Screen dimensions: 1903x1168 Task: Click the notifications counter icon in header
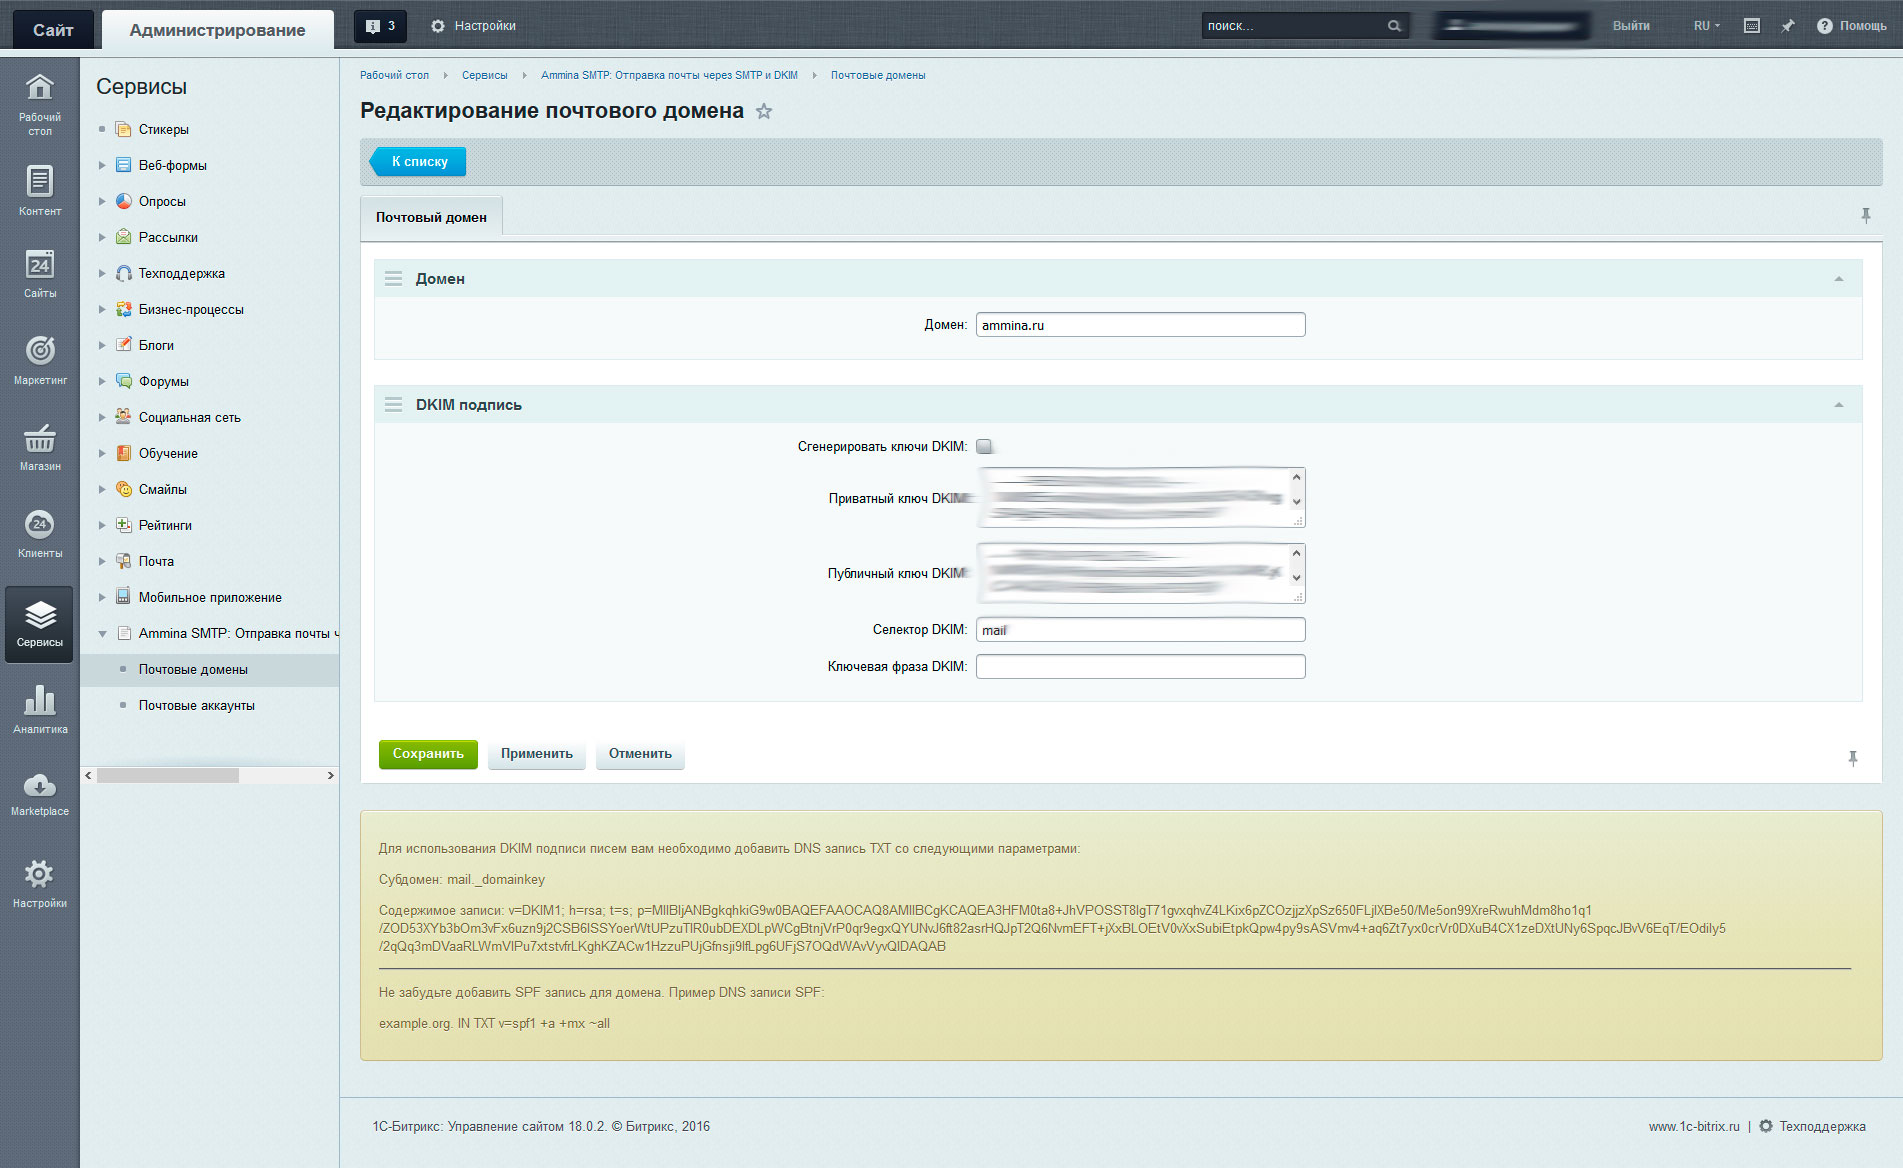point(380,26)
